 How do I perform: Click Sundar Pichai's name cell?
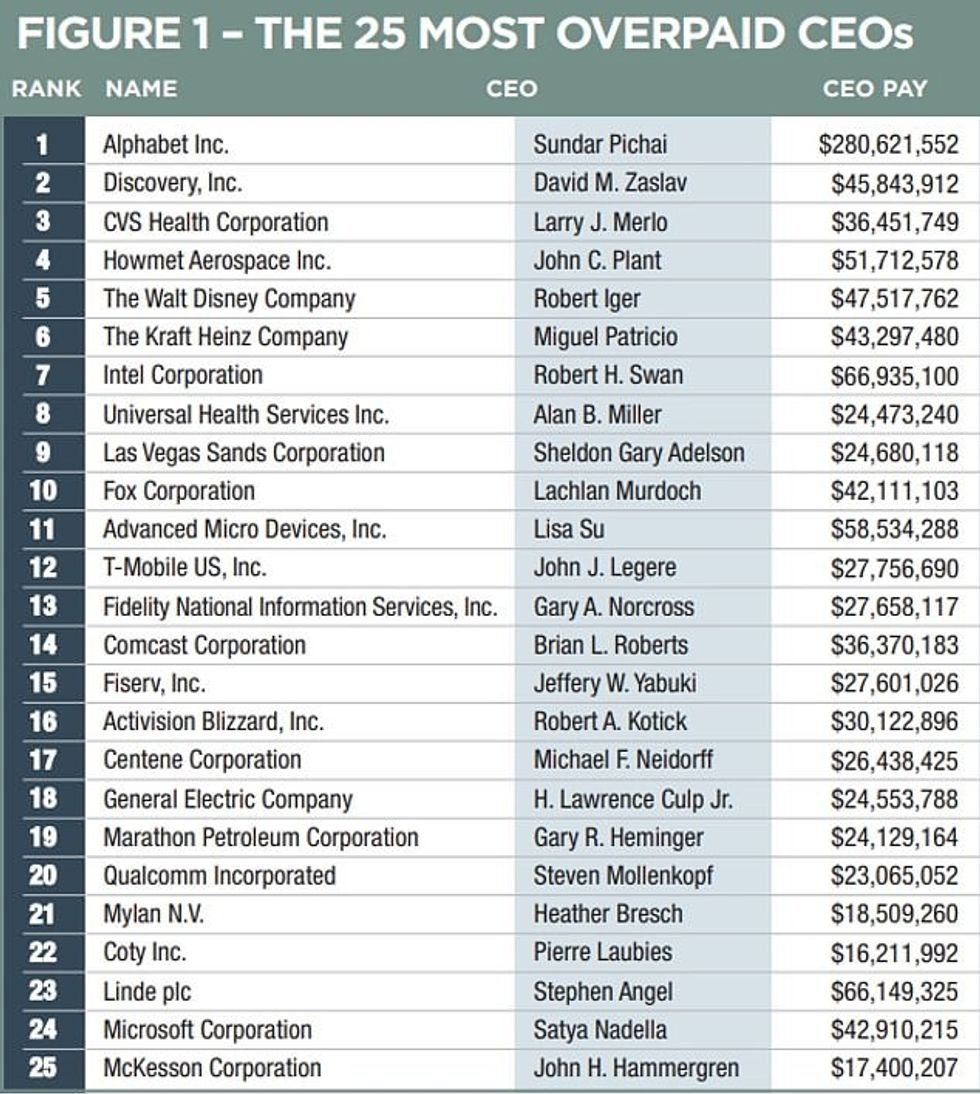(600, 144)
